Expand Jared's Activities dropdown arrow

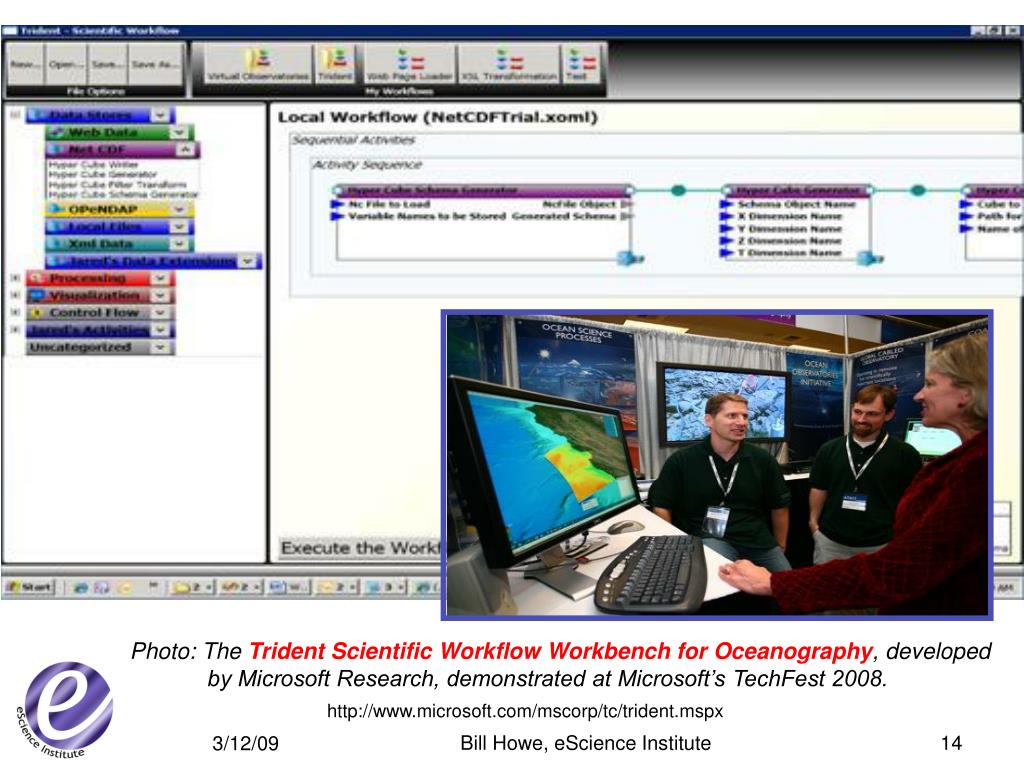(161, 330)
